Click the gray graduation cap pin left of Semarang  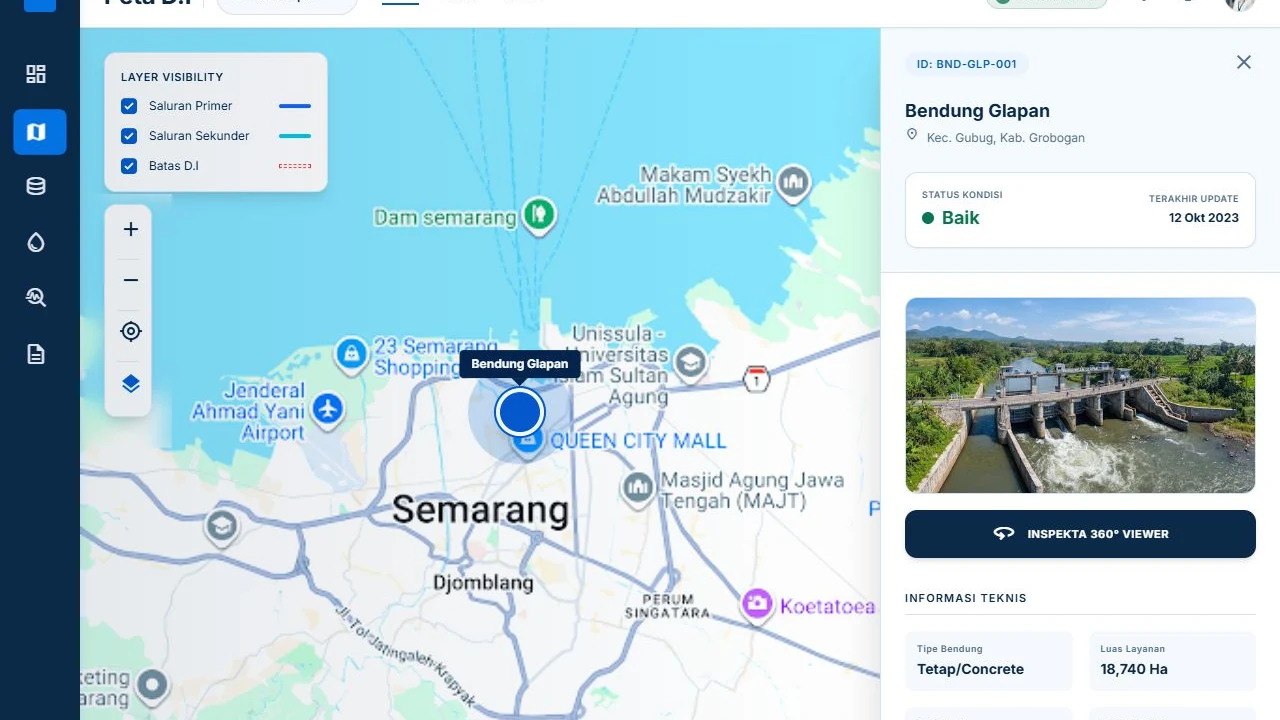[x=221, y=526]
